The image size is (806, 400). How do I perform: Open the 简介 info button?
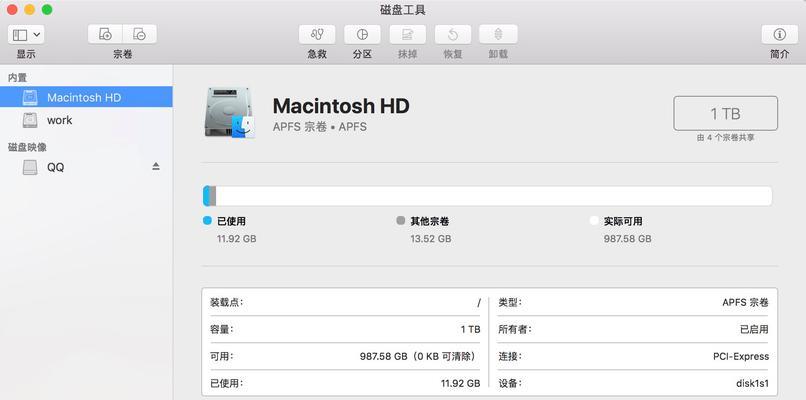click(780, 34)
